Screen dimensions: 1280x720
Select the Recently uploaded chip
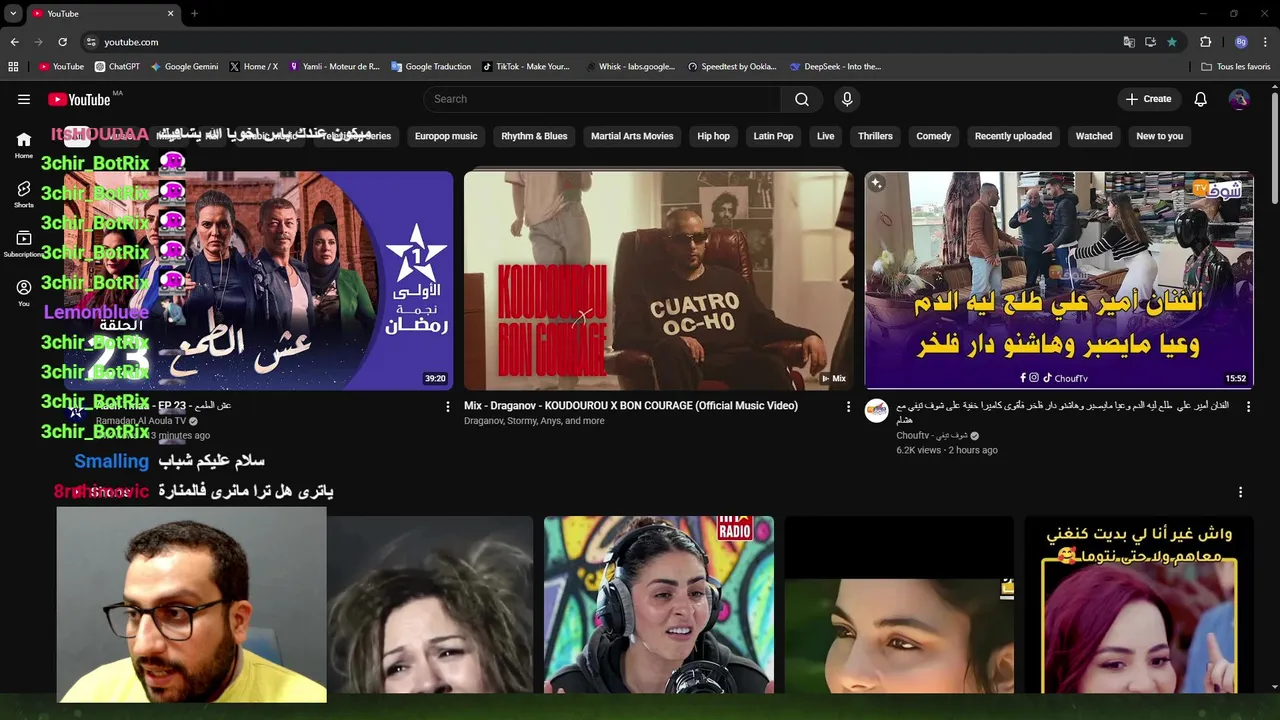1013,136
